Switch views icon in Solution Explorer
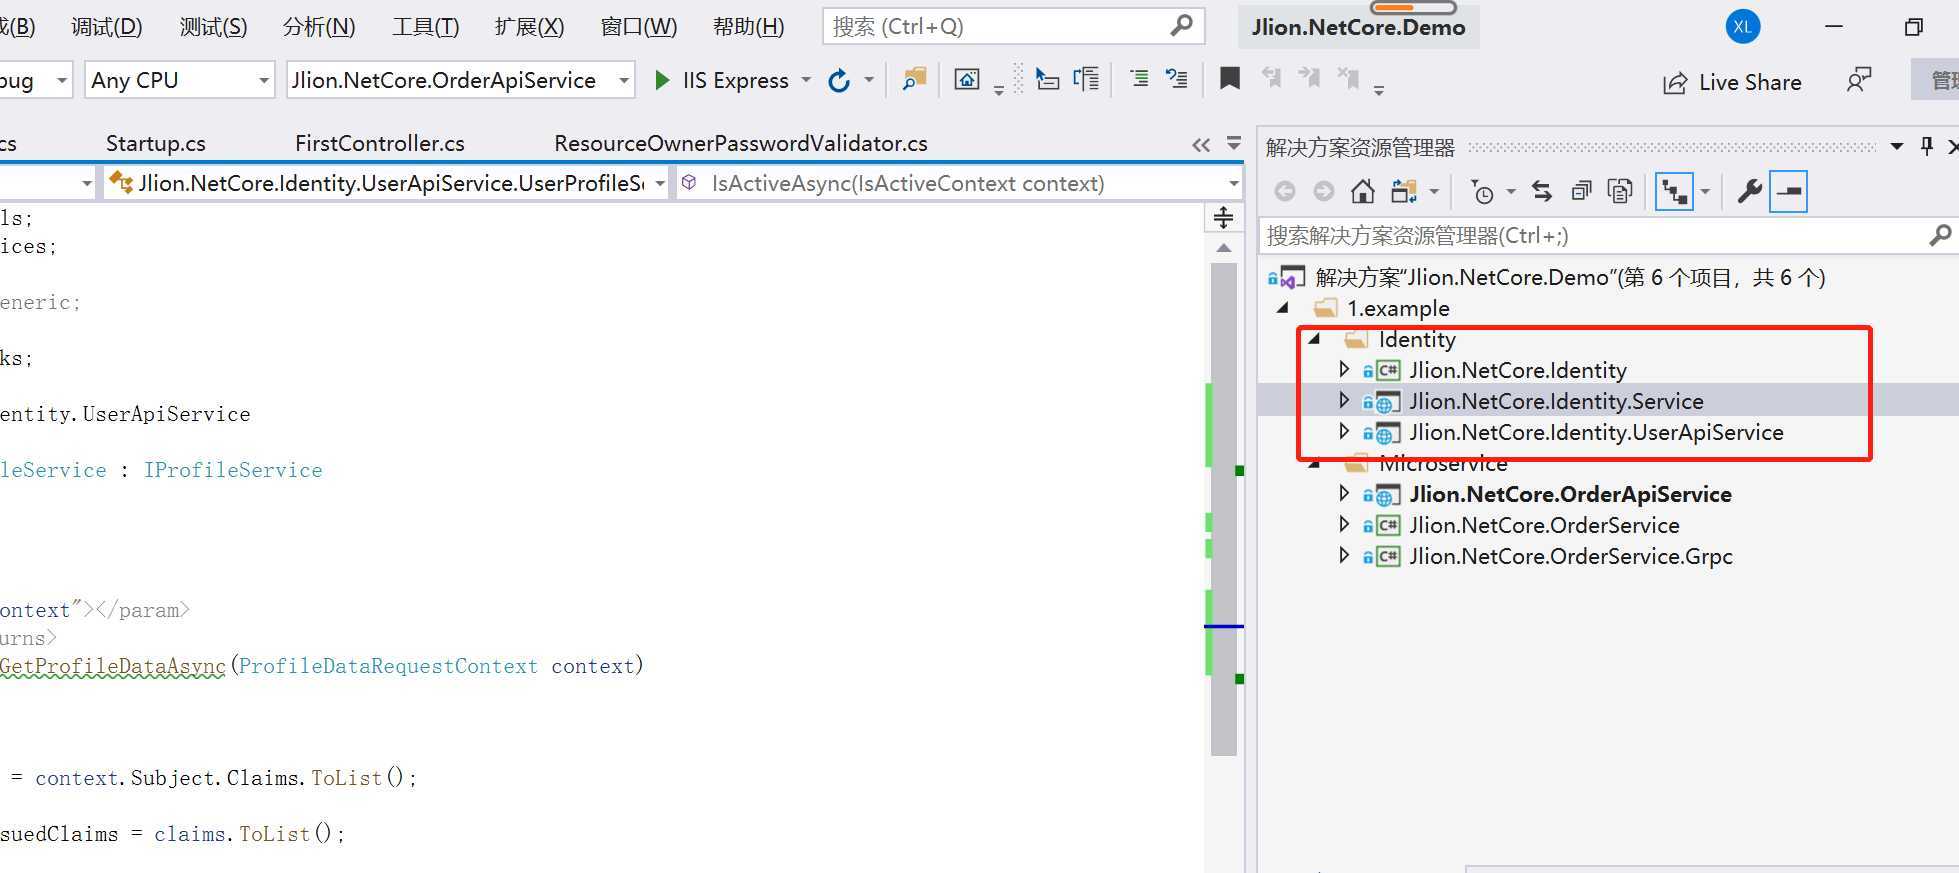 [x=1405, y=191]
